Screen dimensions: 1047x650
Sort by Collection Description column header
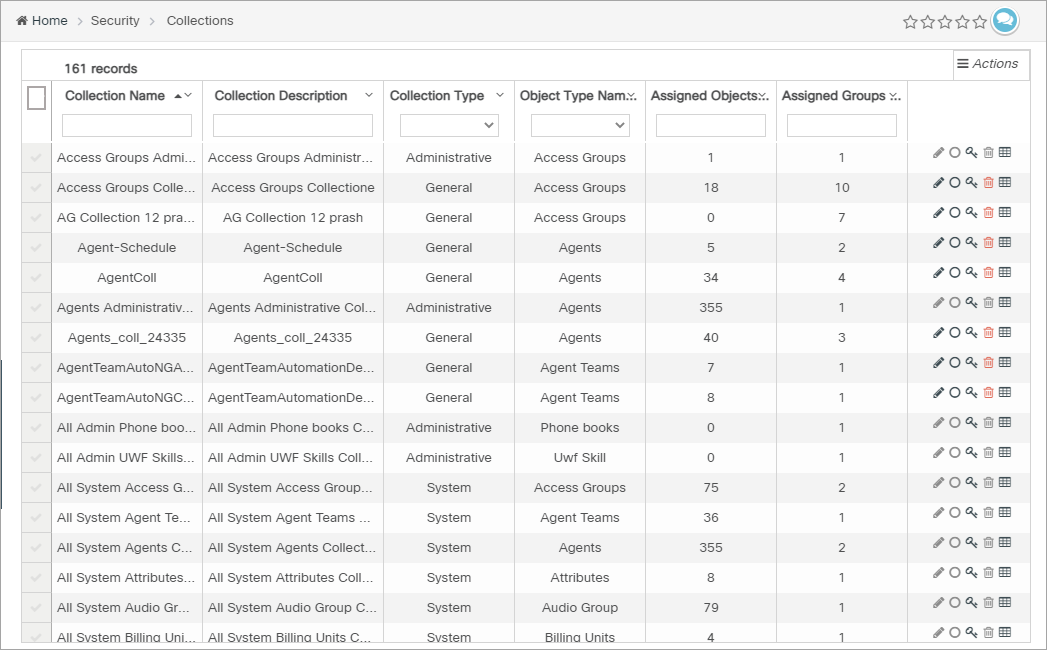(280, 96)
